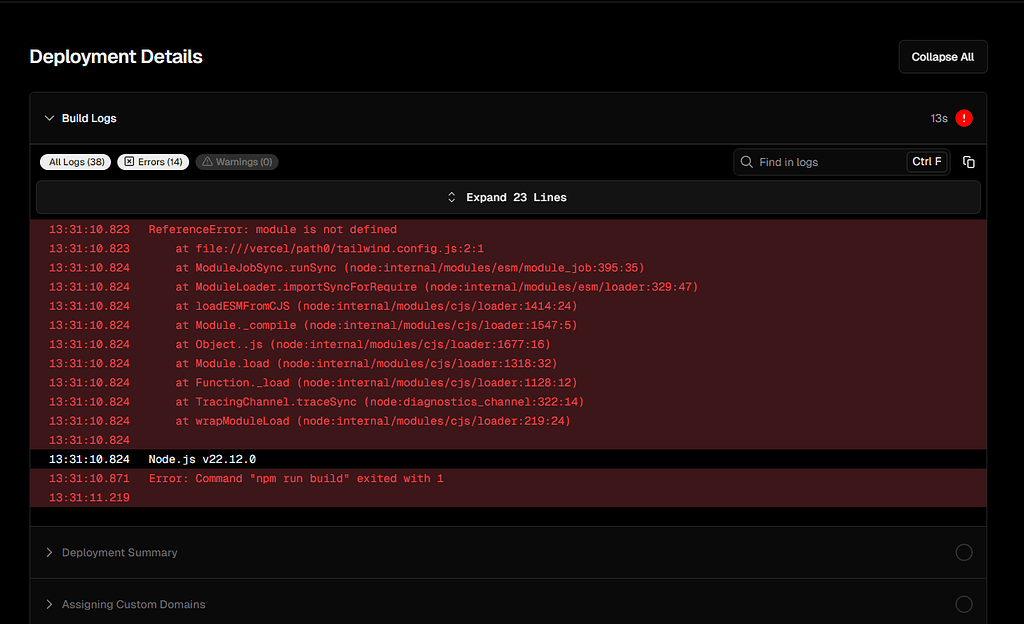
Task: Click the magnifier icon in the search box
Action: pos(746,161)
